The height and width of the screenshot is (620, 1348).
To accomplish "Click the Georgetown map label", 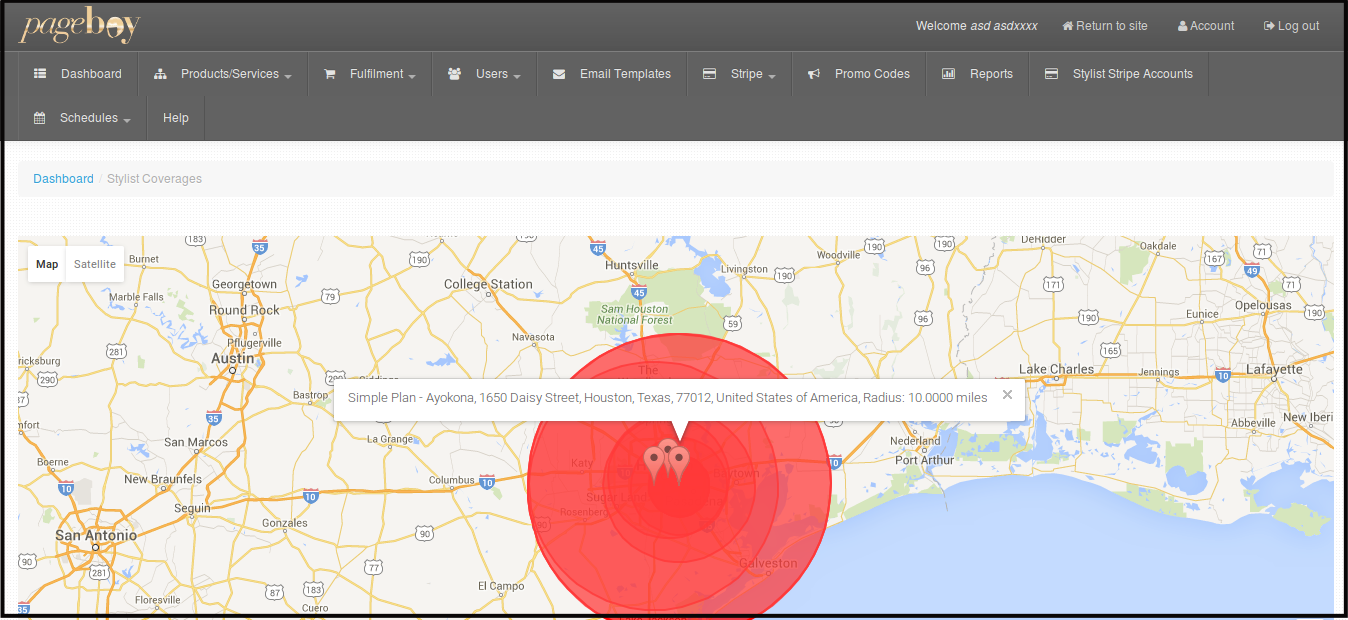I will tap(244, 284).
